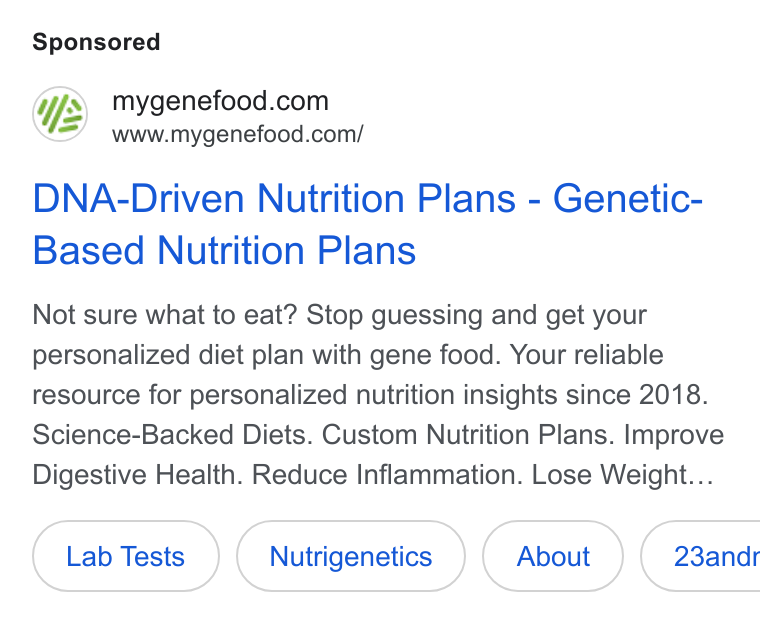Click the 'insights since 2018' description text
The height and width of the screenshot is (624, 760).
point(586,395)
